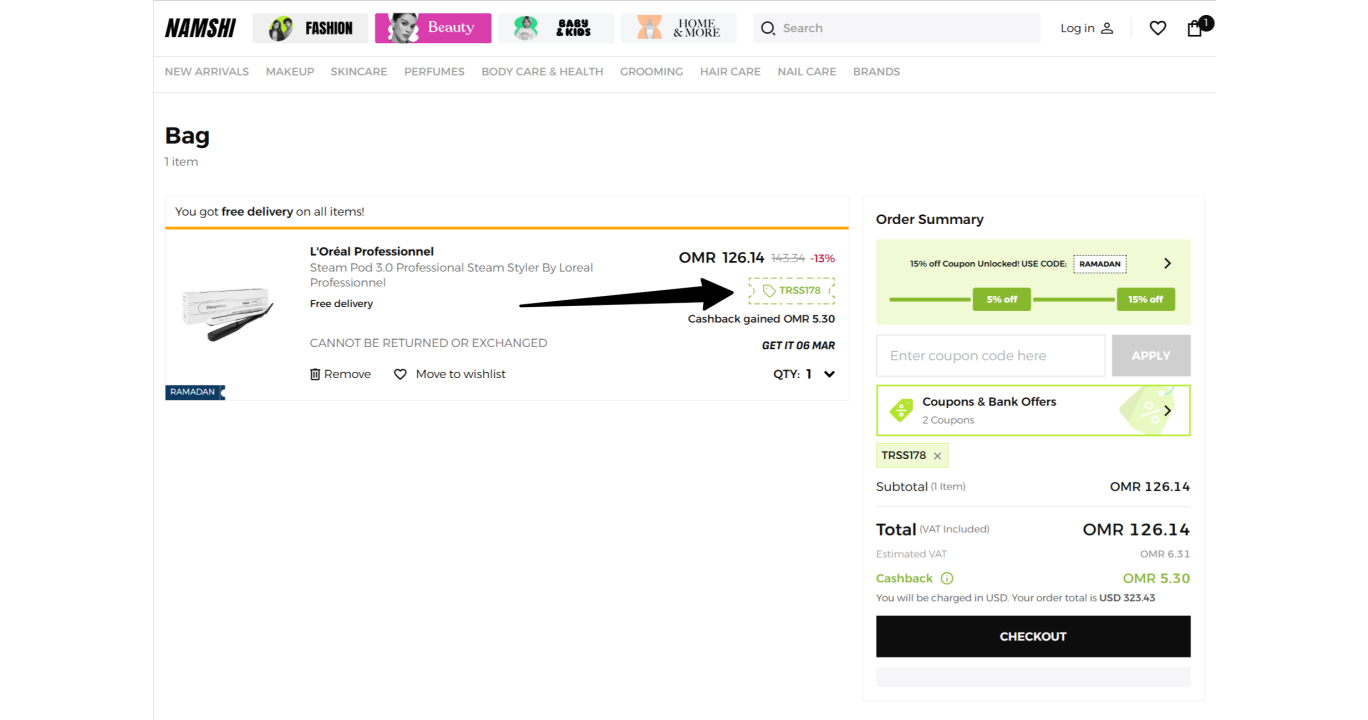Switch to the Baby & Kids category tab
Screen dimensions: 1368x720
coord(556,28)
